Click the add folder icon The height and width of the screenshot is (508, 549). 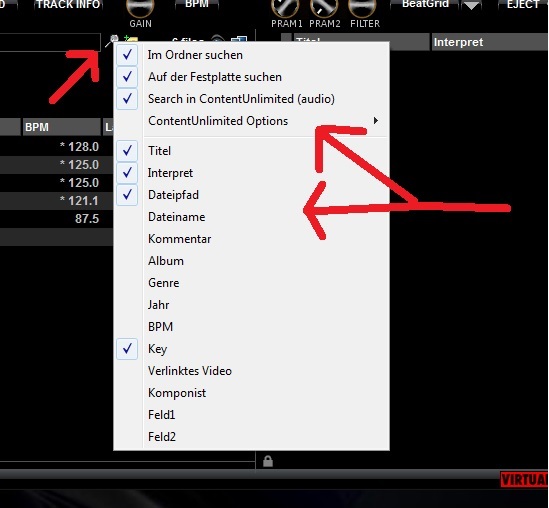(131, 39)
